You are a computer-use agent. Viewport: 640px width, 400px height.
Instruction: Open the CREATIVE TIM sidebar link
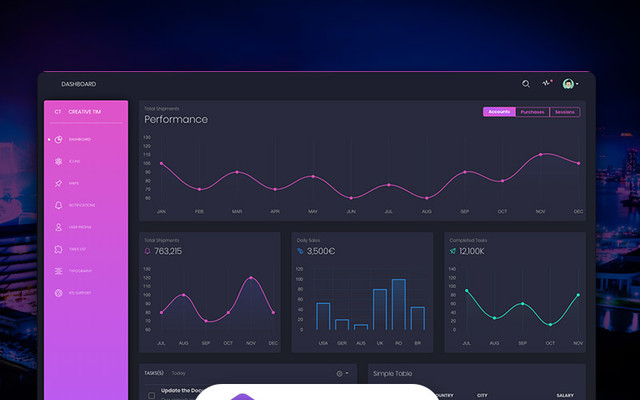tap(84, 112)
